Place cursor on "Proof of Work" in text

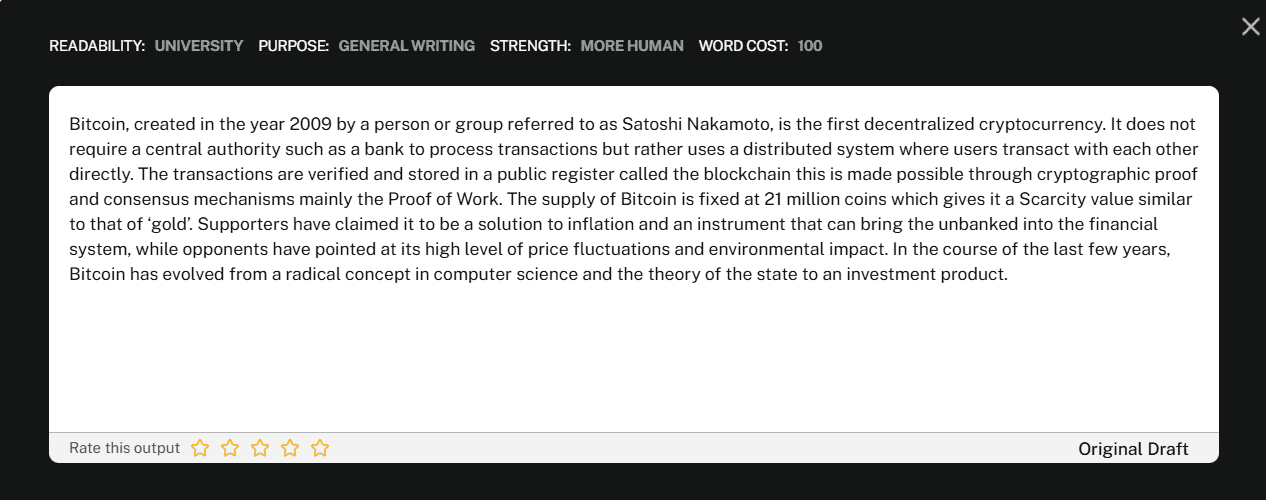pyautogui.click(x=449, y=199)
